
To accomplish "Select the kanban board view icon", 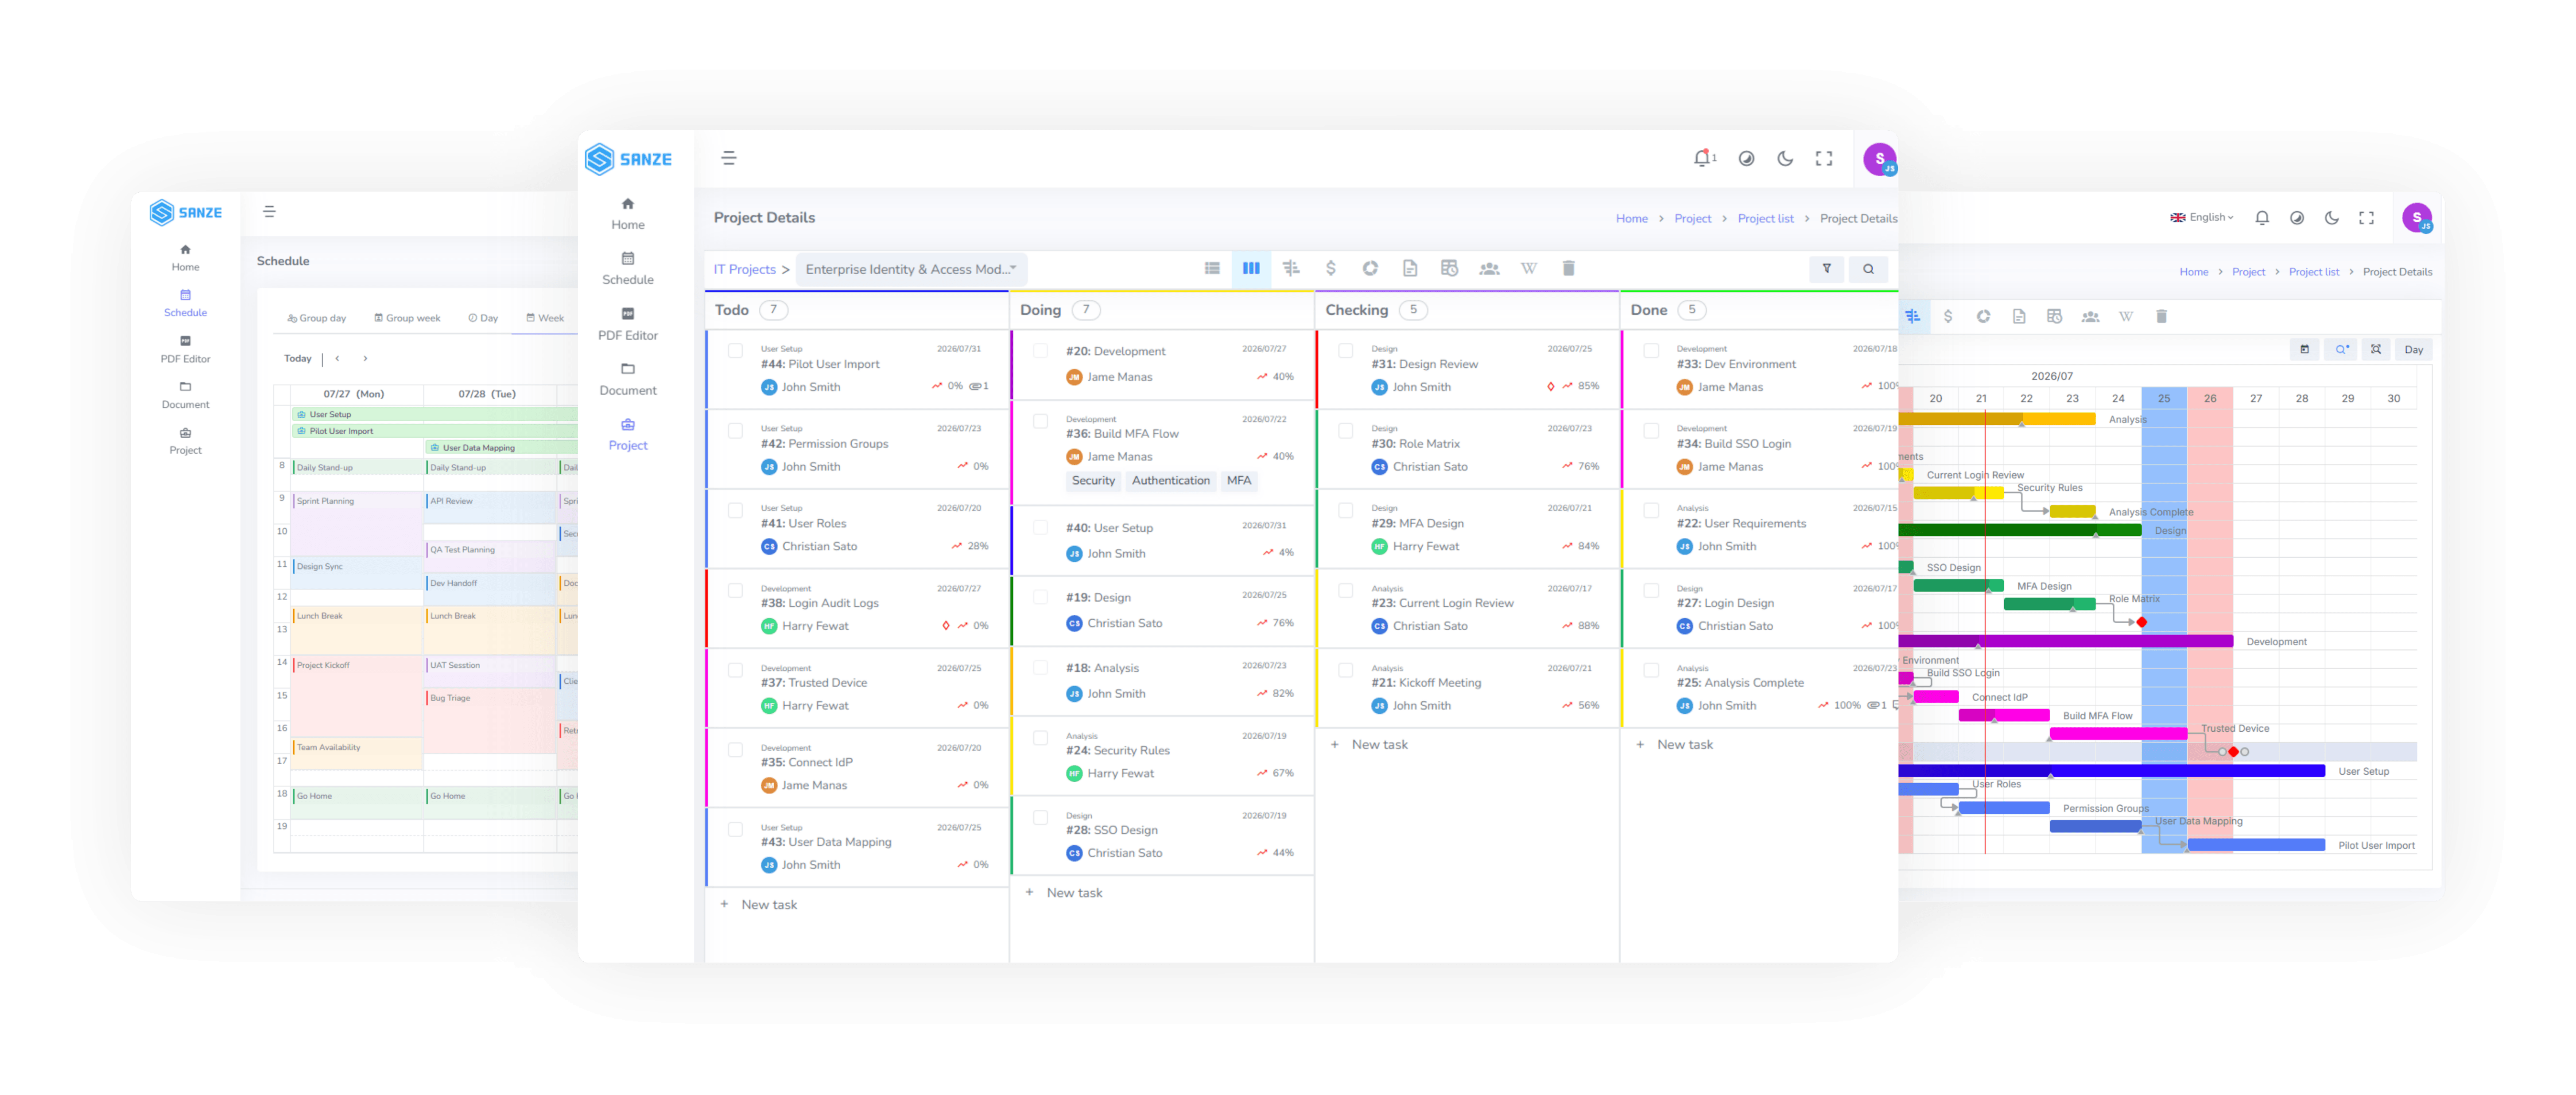I will (x=1251, y=268).
